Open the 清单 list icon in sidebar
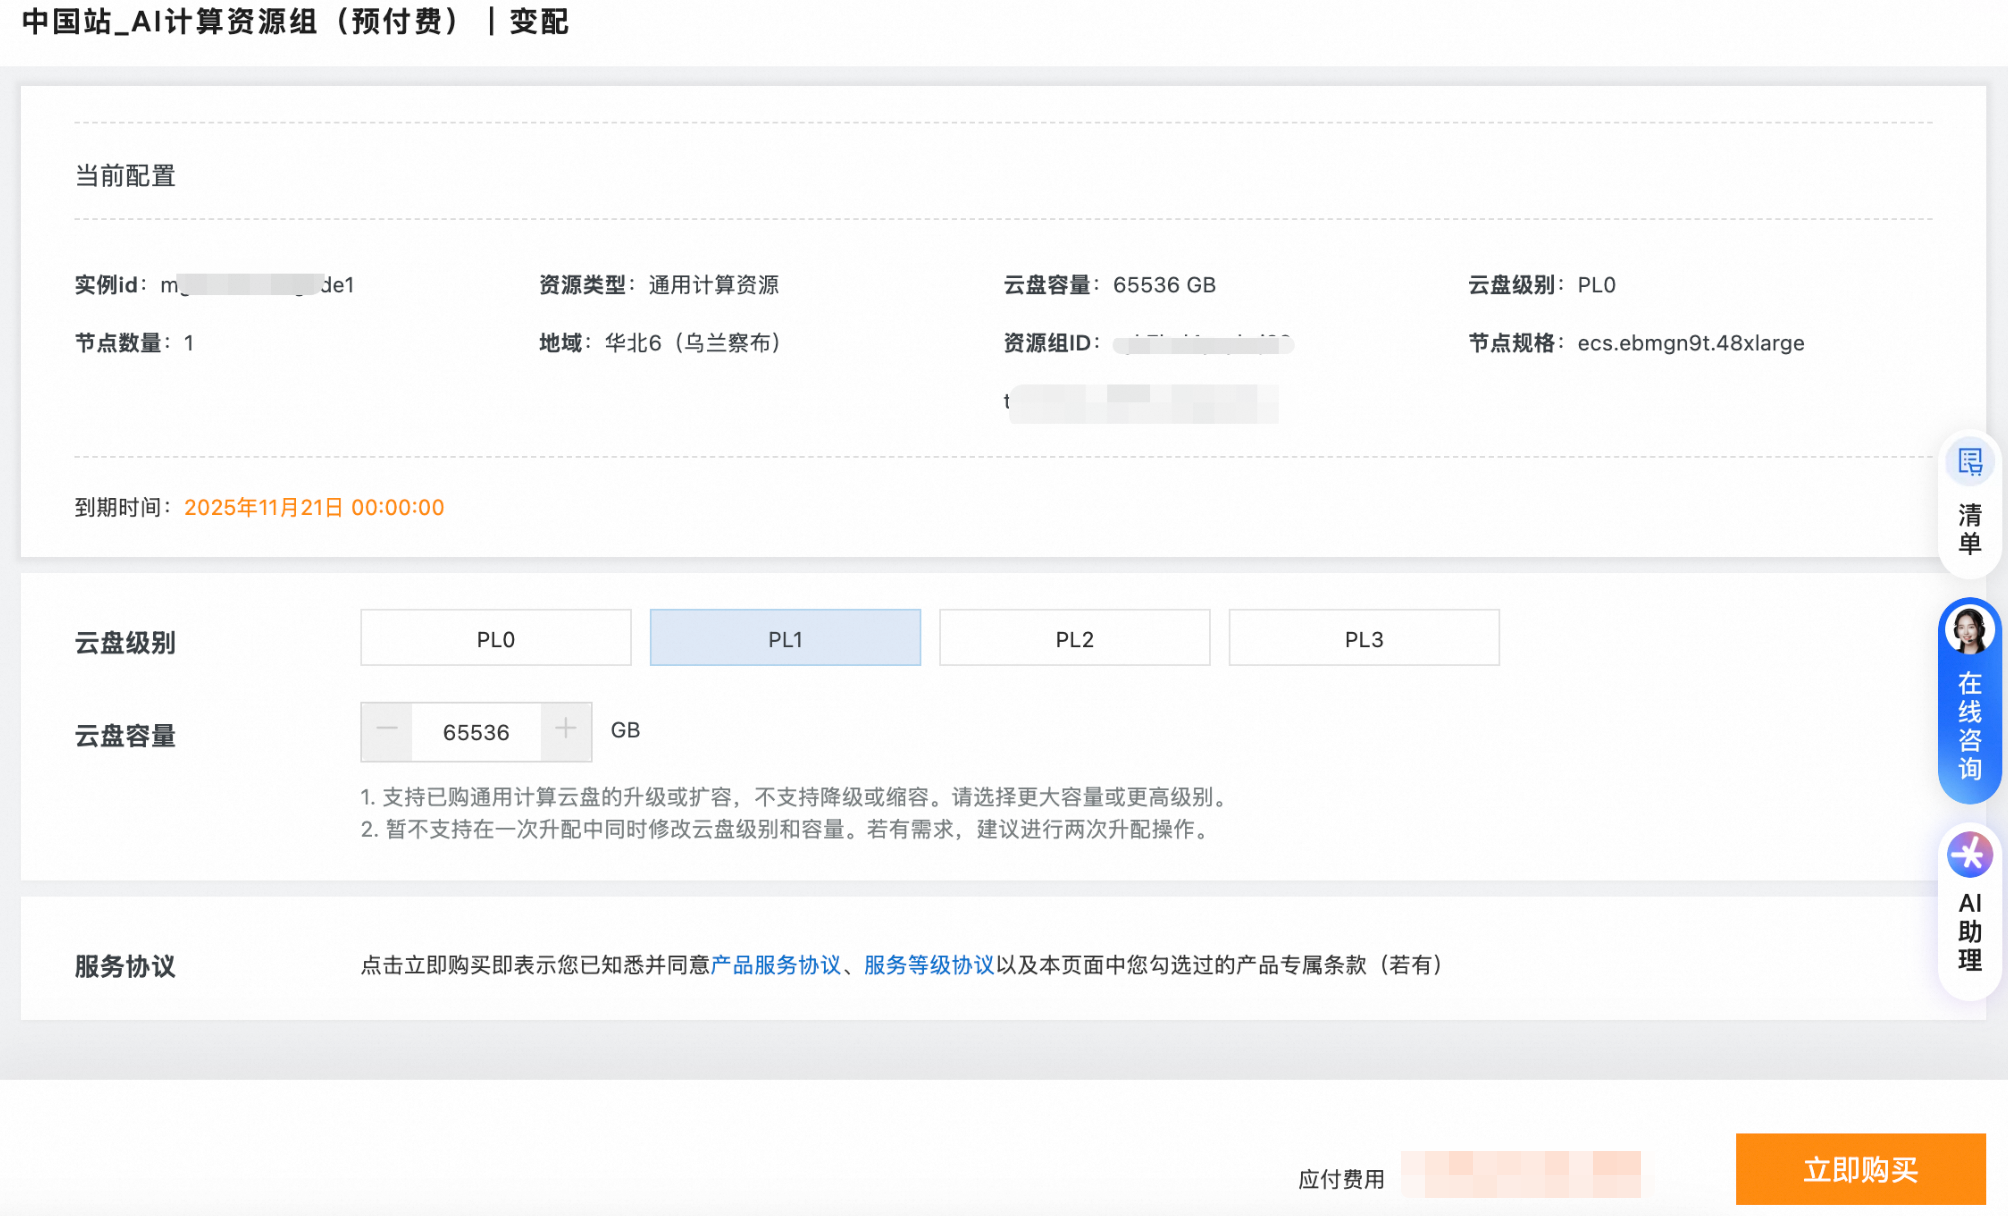Image resolution: width=2008 pixels, height=1216 pixels. pos(1970,463)
